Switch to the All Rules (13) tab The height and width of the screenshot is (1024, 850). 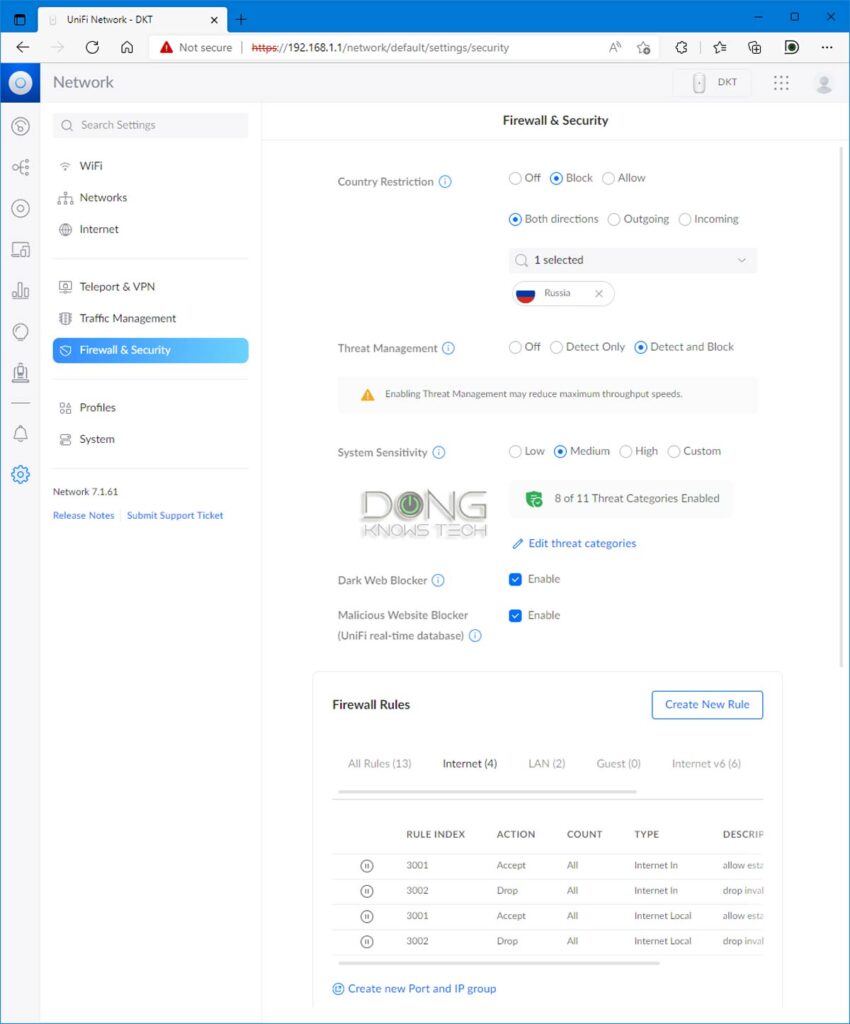pyautogui.click(x=379, y=763)
